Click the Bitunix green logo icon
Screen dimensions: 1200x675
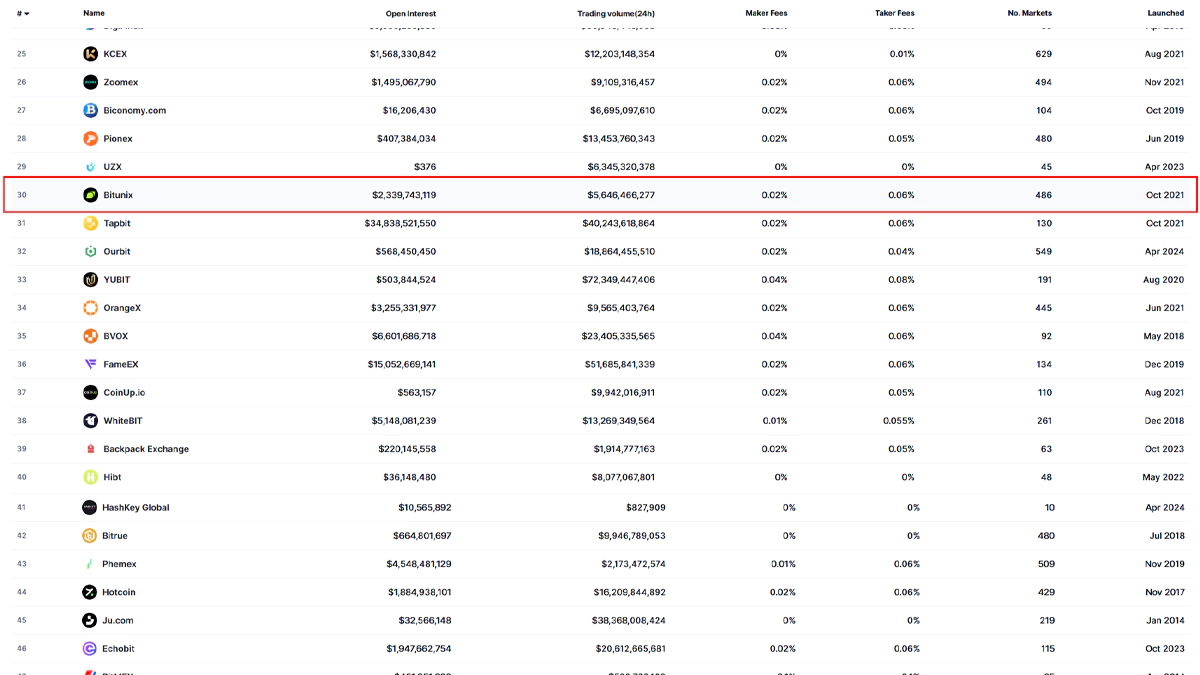91,195
